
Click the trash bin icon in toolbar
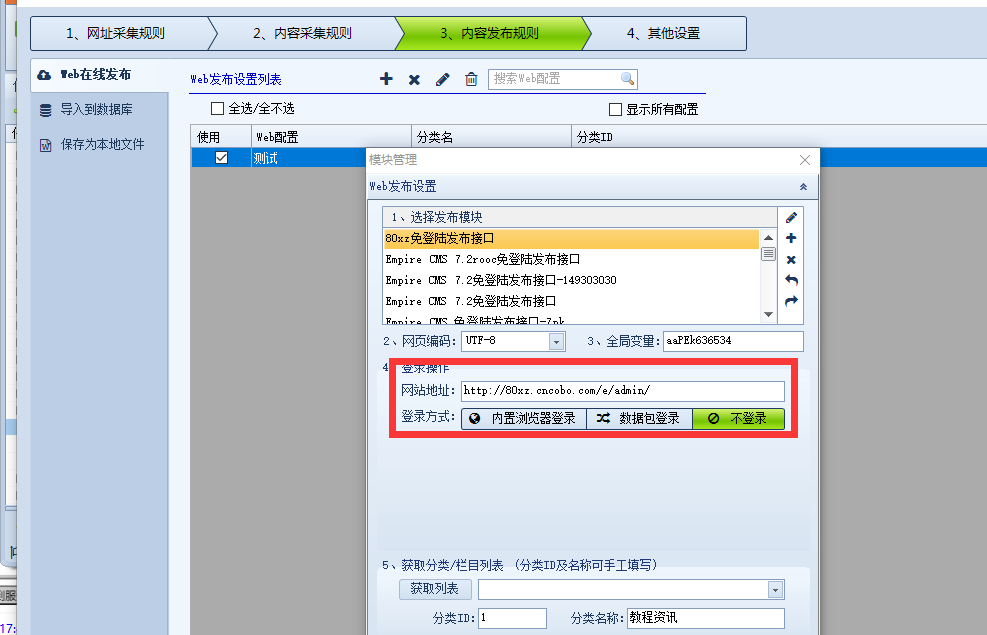tap(471, 79)
